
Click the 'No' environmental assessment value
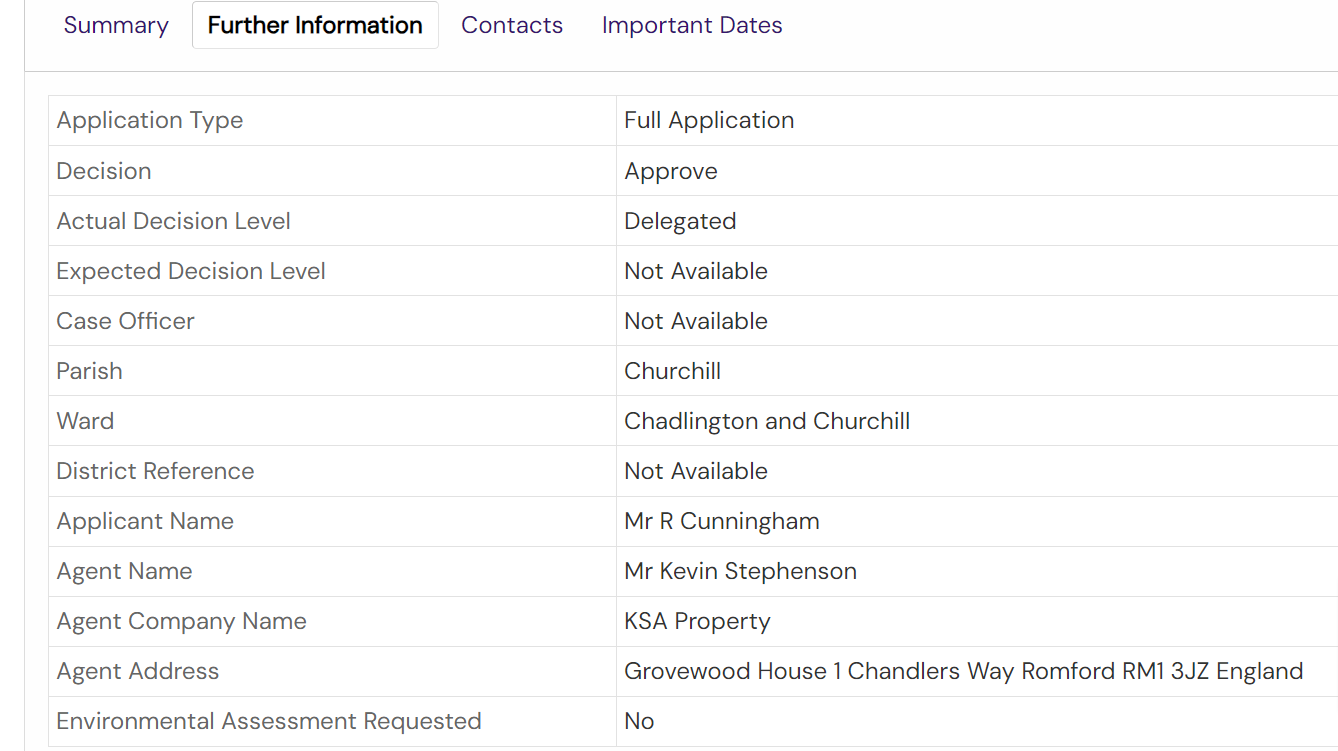tap(639, 721)
